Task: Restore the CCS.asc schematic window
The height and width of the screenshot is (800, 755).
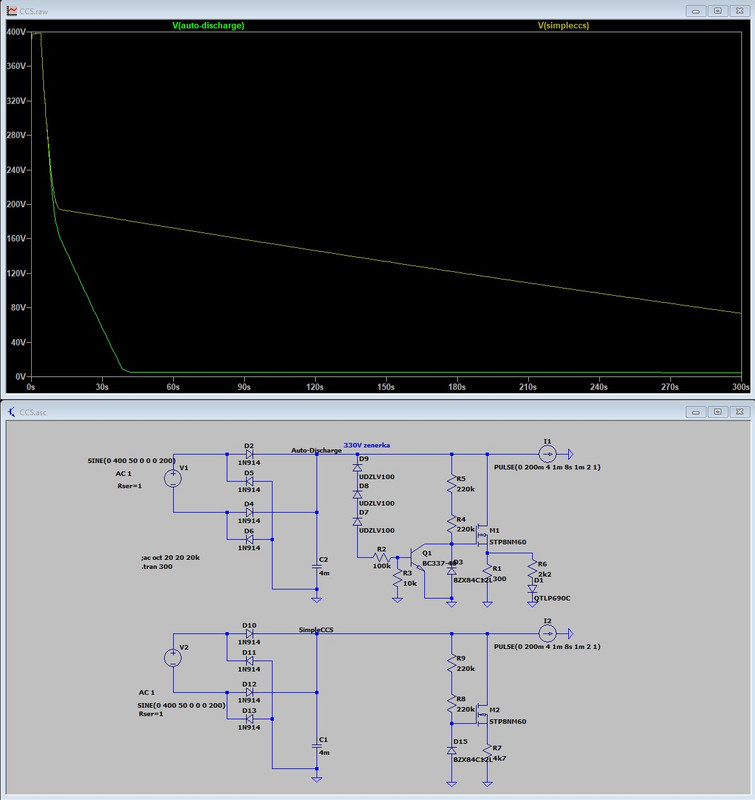Action: (718, 412)
